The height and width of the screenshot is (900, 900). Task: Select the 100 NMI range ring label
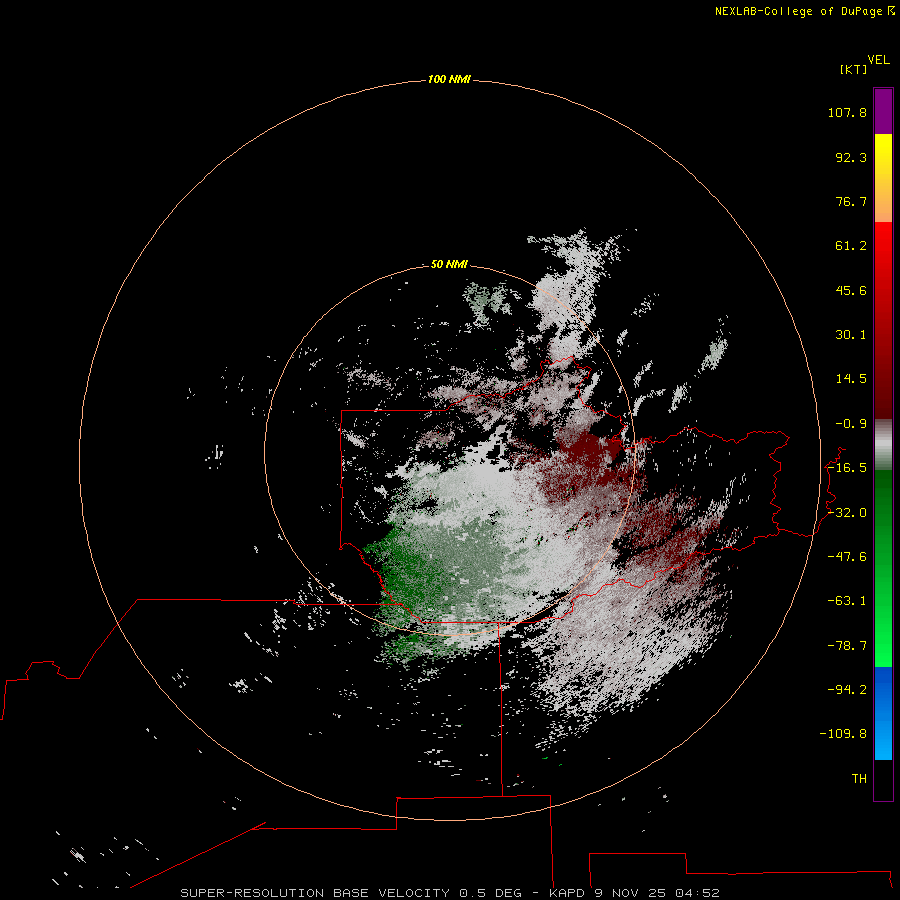[449, 79]
